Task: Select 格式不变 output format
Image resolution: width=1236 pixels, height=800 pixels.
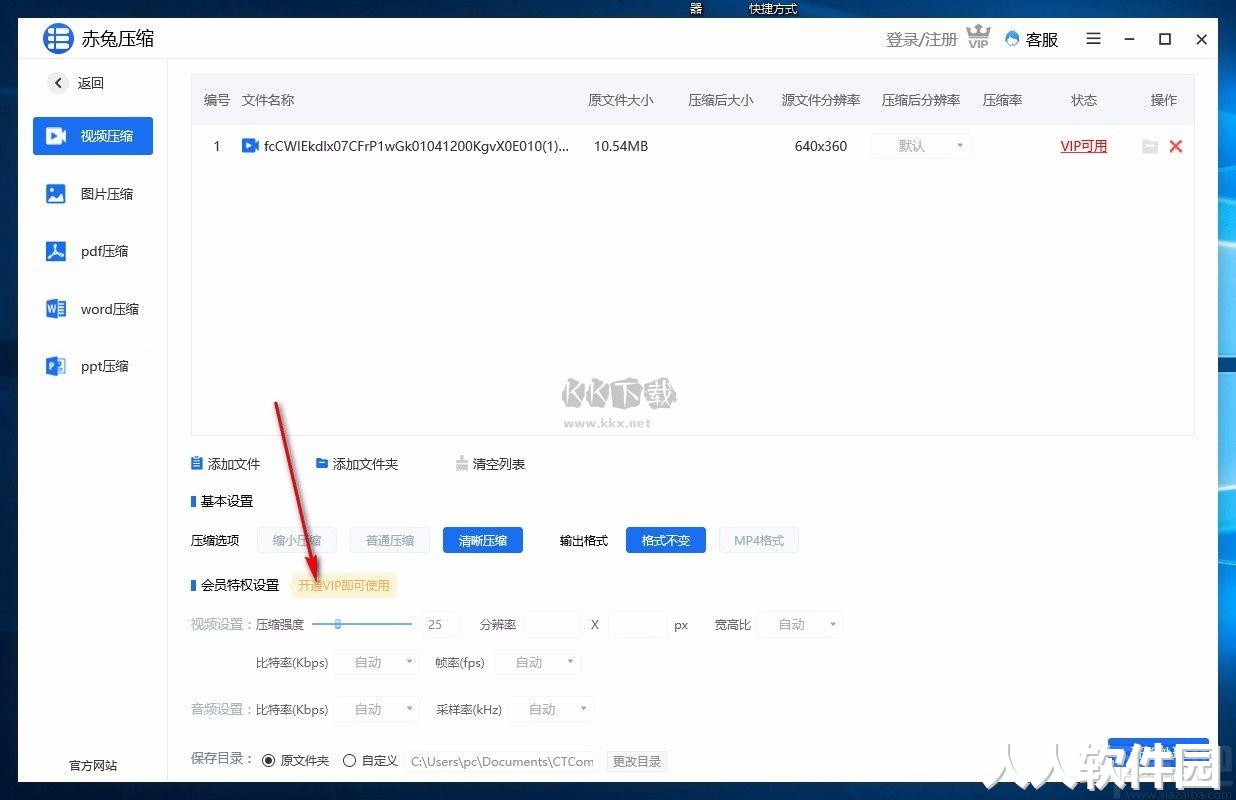Action: pyautogui.click(x=666, y=540)
